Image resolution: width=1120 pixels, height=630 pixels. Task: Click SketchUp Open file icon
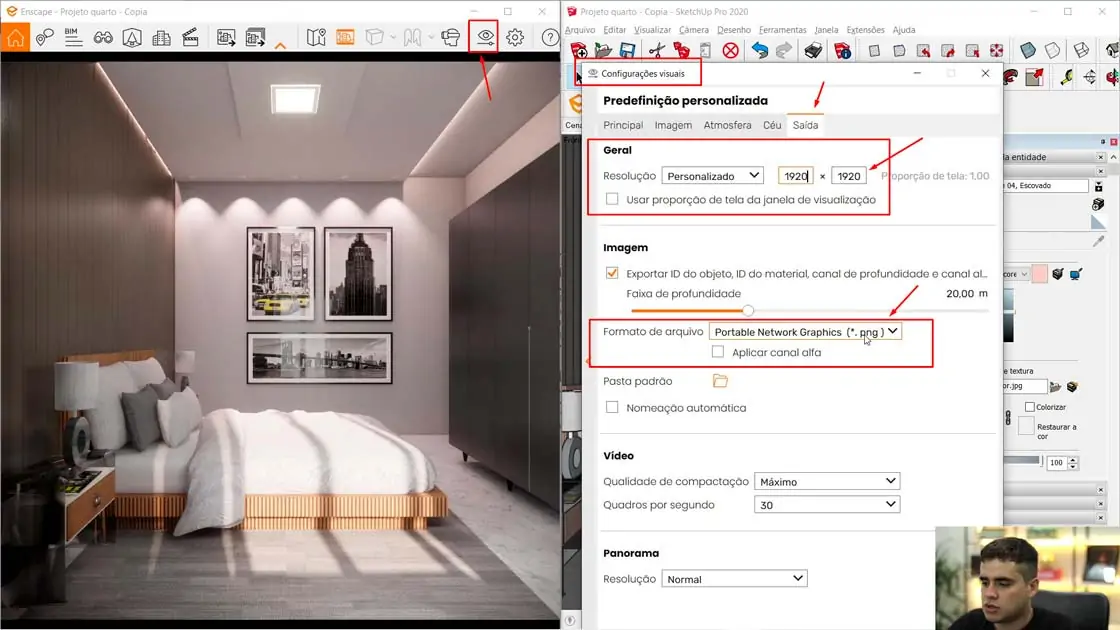[603, 50]
